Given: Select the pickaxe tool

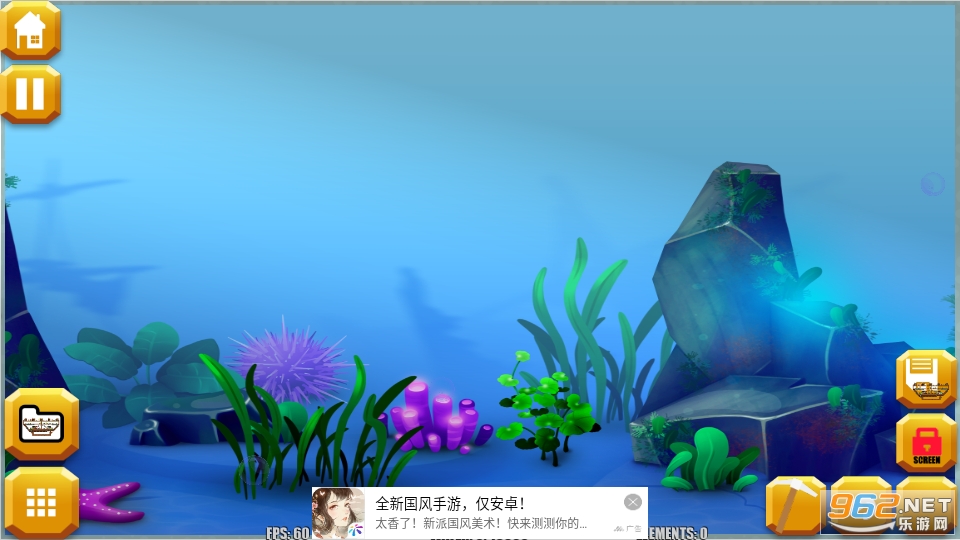Looking at the screenshot, I should point(795,505).
